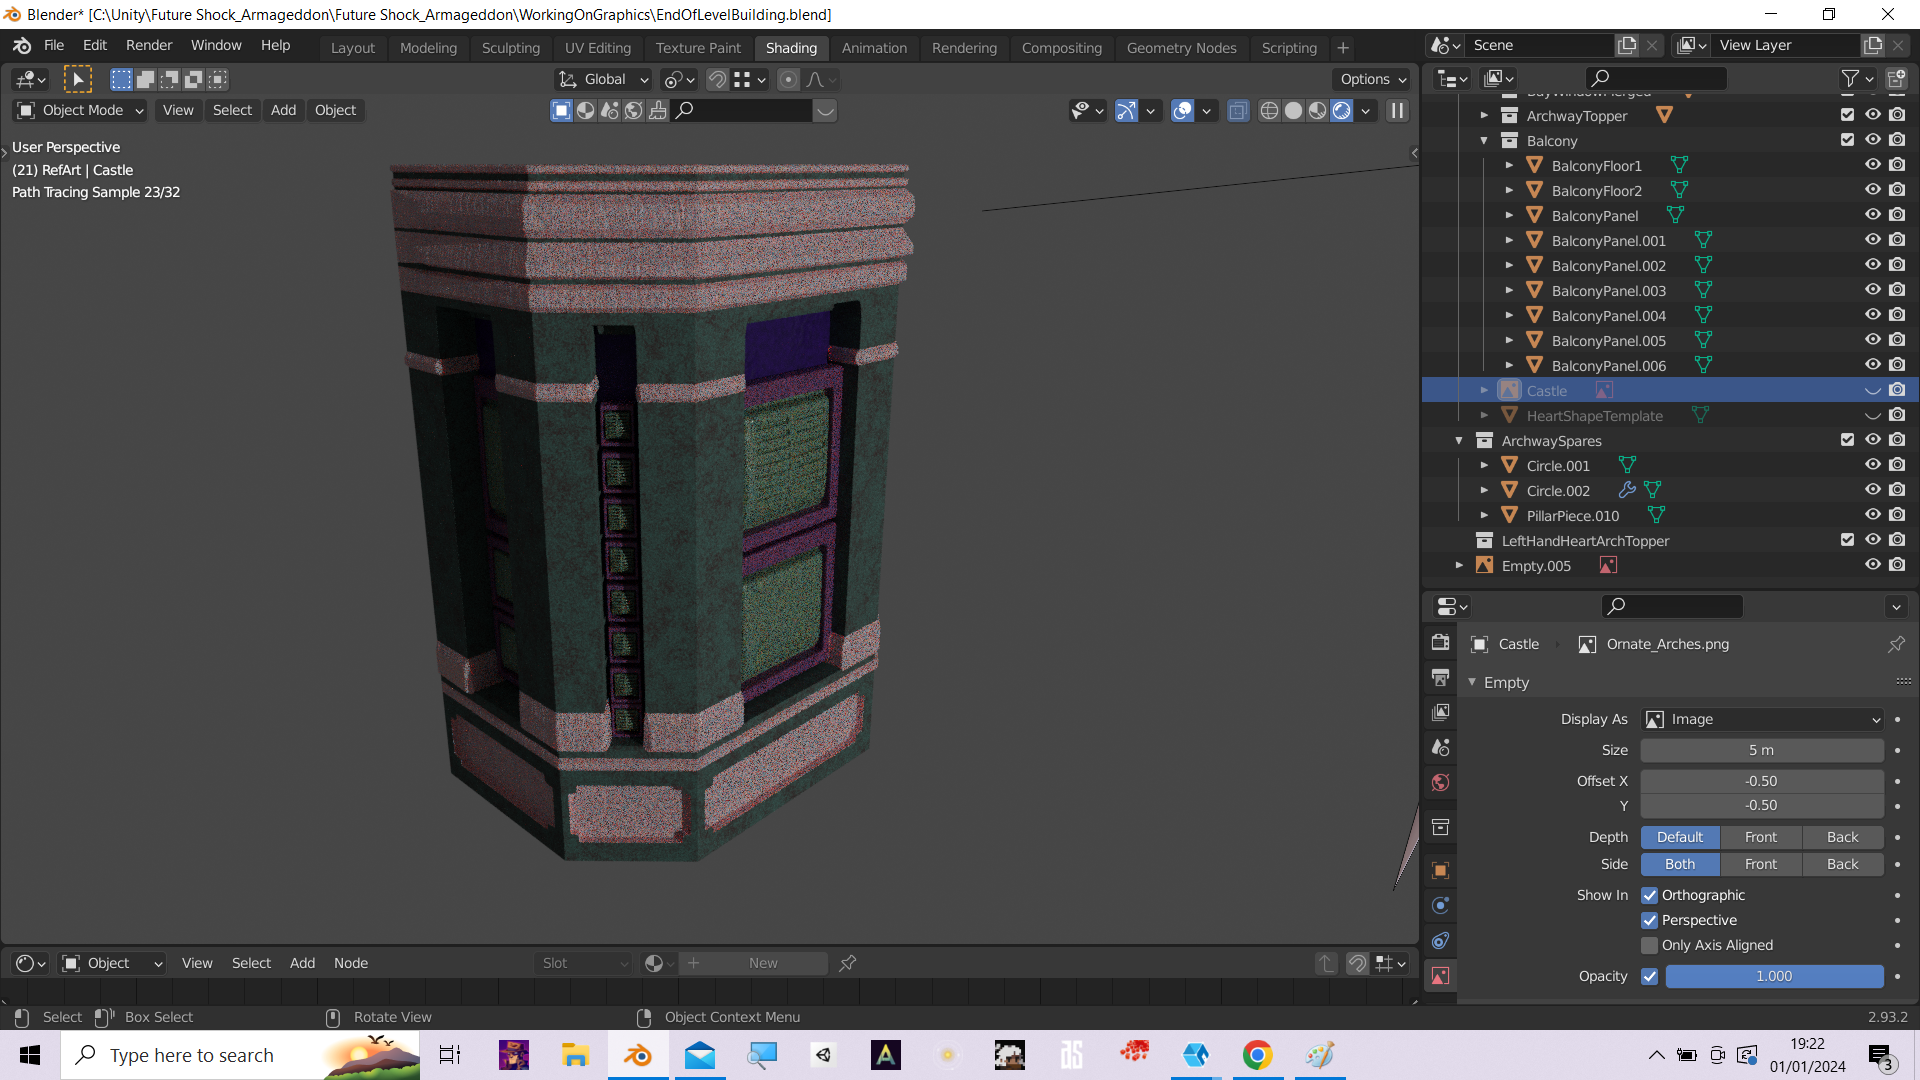
Task: Open the View Layer properties tab icon
Action: tap(1440, 712)
